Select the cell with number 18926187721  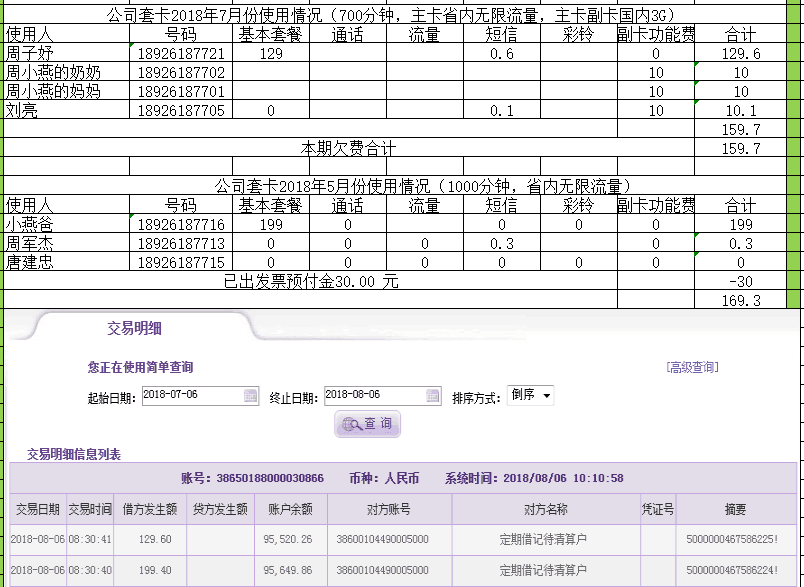pyautogui.click(x=181, y=54)
